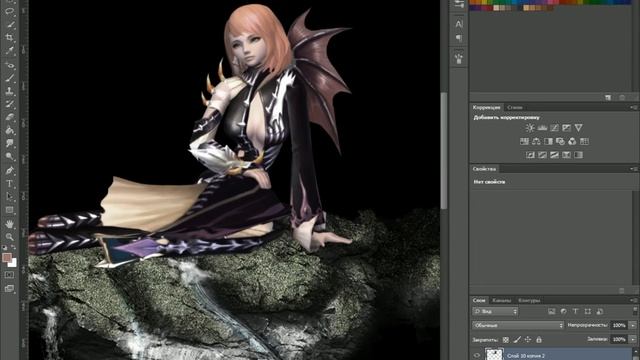Swap foreground and background colors
Image resolution: width=640 pixels, height=360 pixels.
click(13, 247)
